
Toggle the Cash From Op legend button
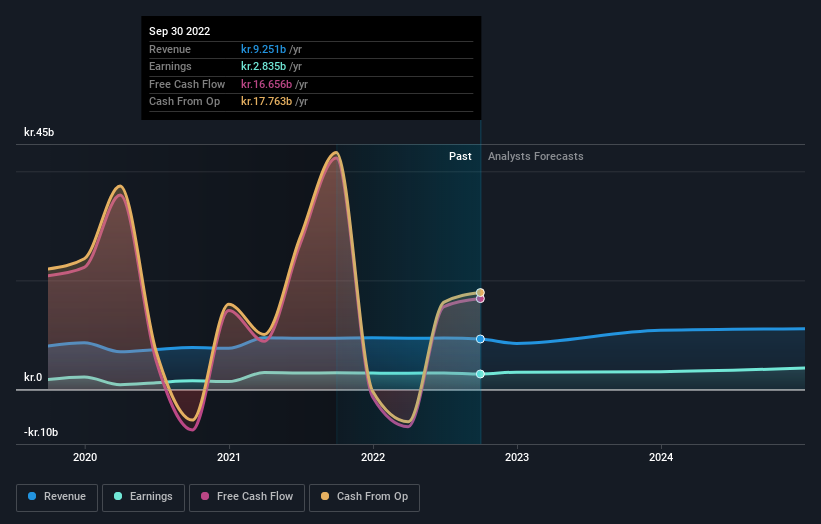pos(364,497)
